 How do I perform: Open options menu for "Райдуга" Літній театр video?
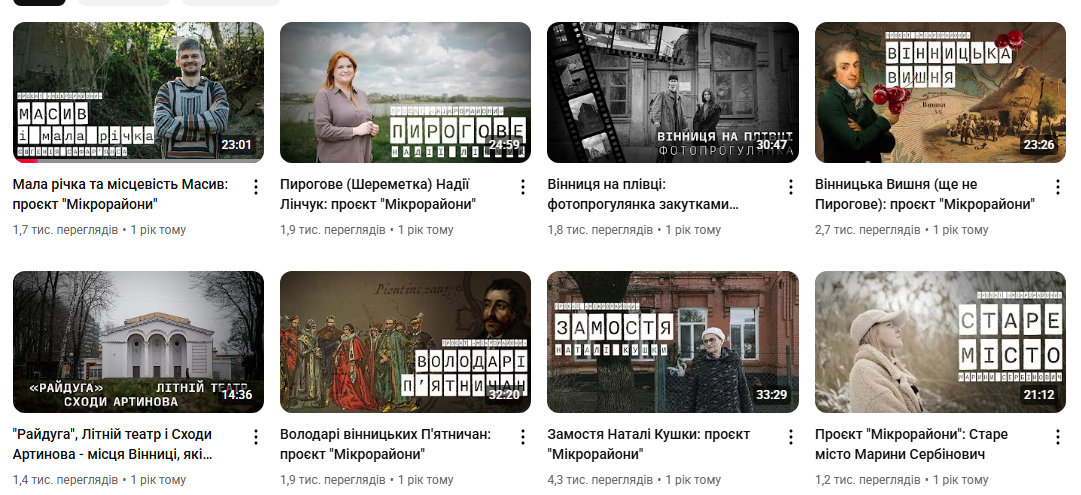click(256, 436)
